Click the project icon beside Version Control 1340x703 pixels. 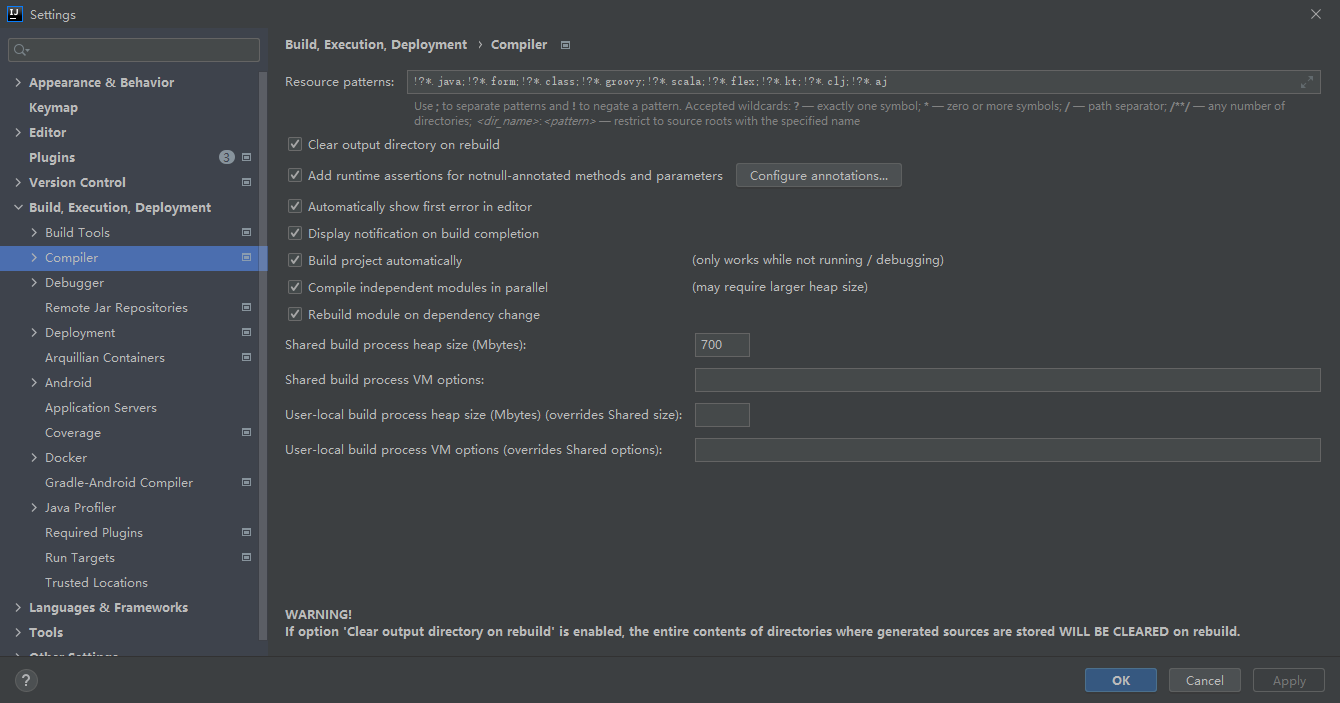(246, 183)
